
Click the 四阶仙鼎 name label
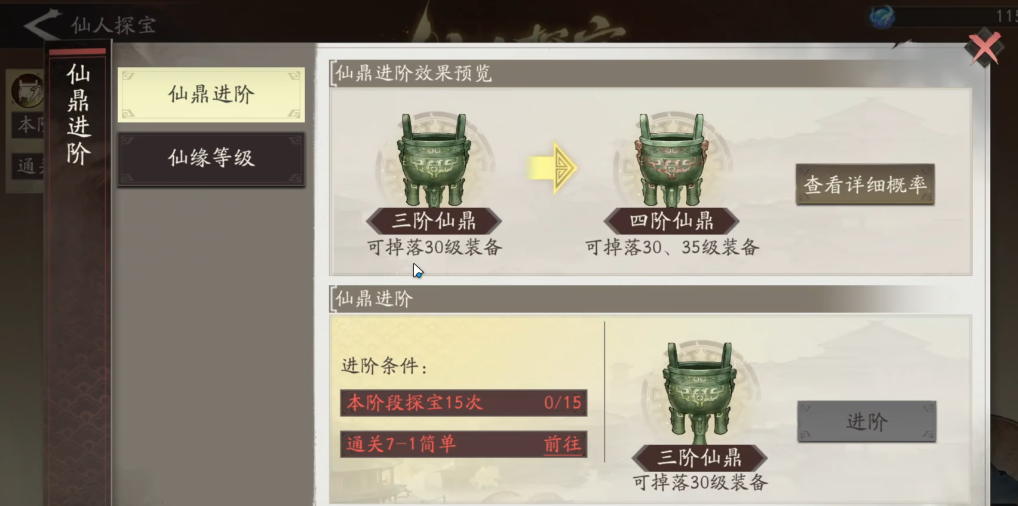pos(671,221)
